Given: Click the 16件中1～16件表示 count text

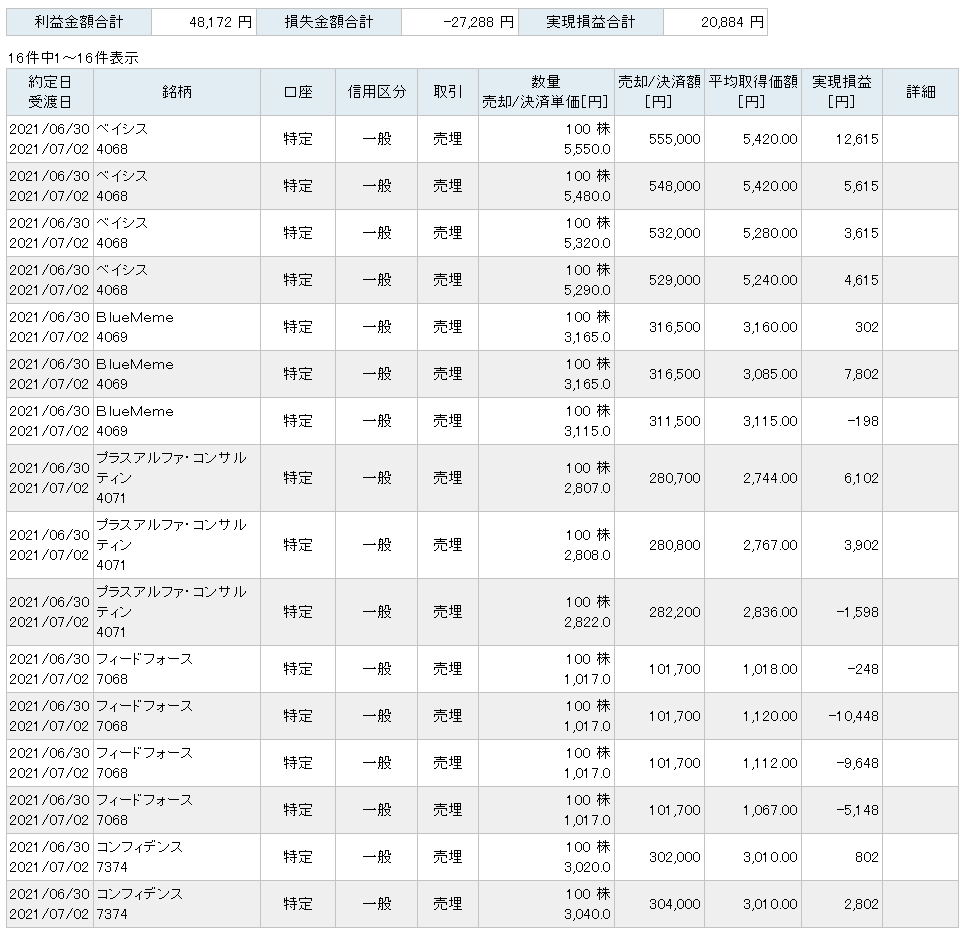Looking at the screenshot, I should click(x=73, y=58).
